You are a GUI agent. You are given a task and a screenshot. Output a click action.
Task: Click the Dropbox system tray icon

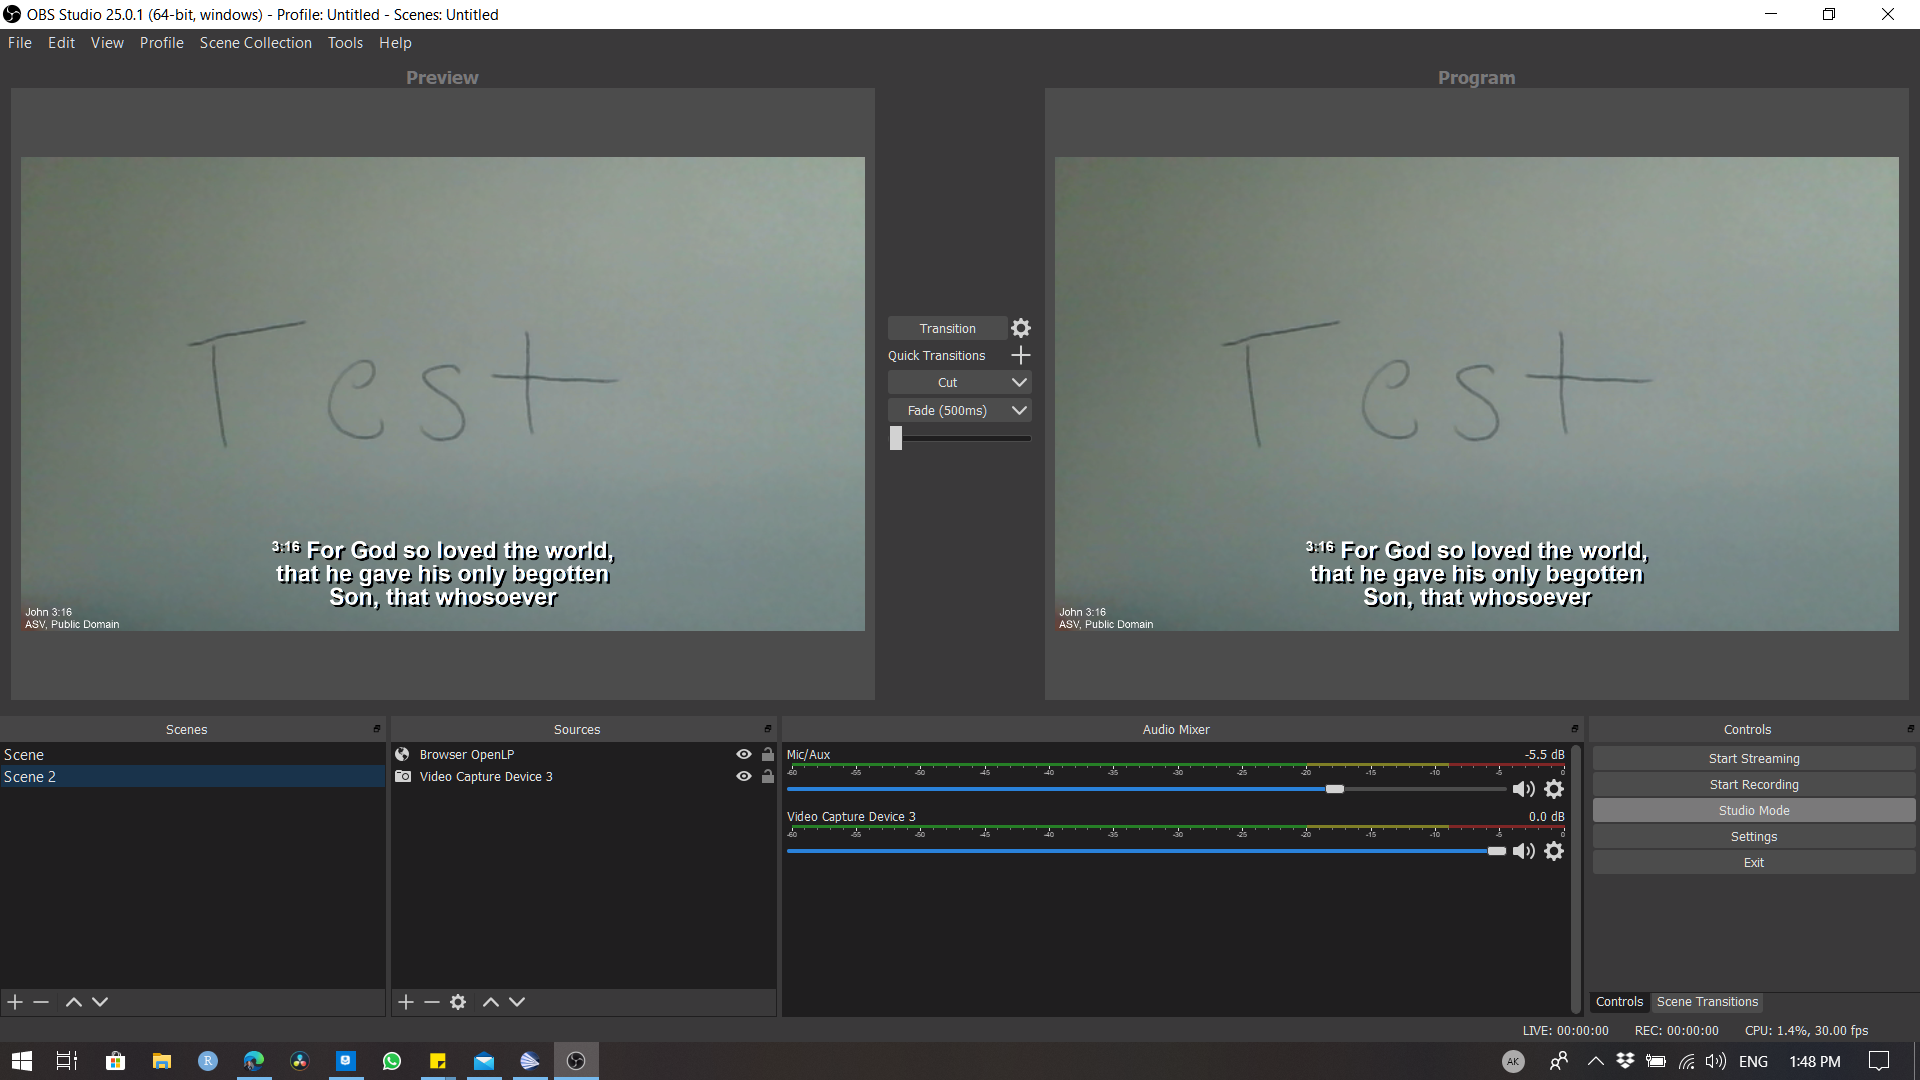click(x=1623, y=1061)
